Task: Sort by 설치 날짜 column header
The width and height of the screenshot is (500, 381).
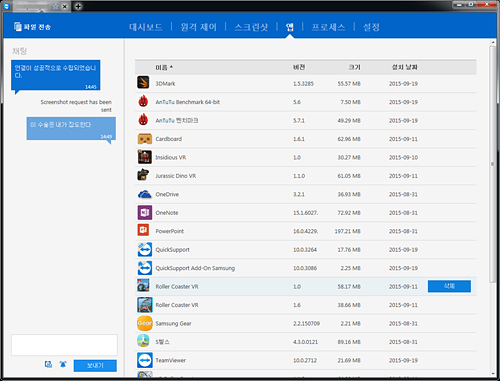Action: (404, 67)
